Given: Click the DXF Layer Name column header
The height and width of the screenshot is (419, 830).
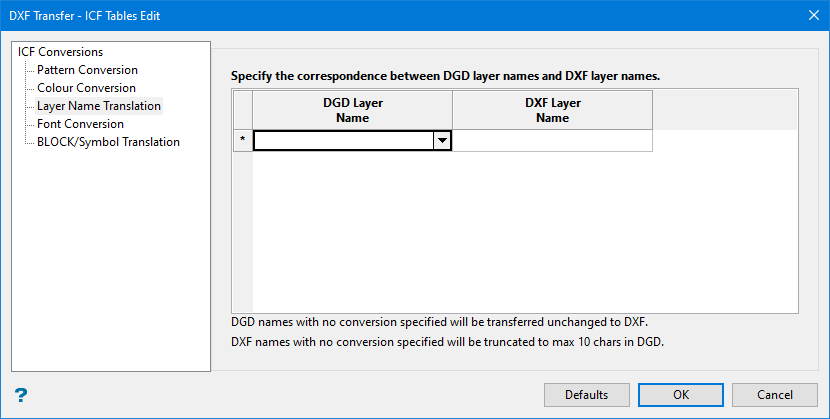Looking at the screenshot, I should point(552,110).
